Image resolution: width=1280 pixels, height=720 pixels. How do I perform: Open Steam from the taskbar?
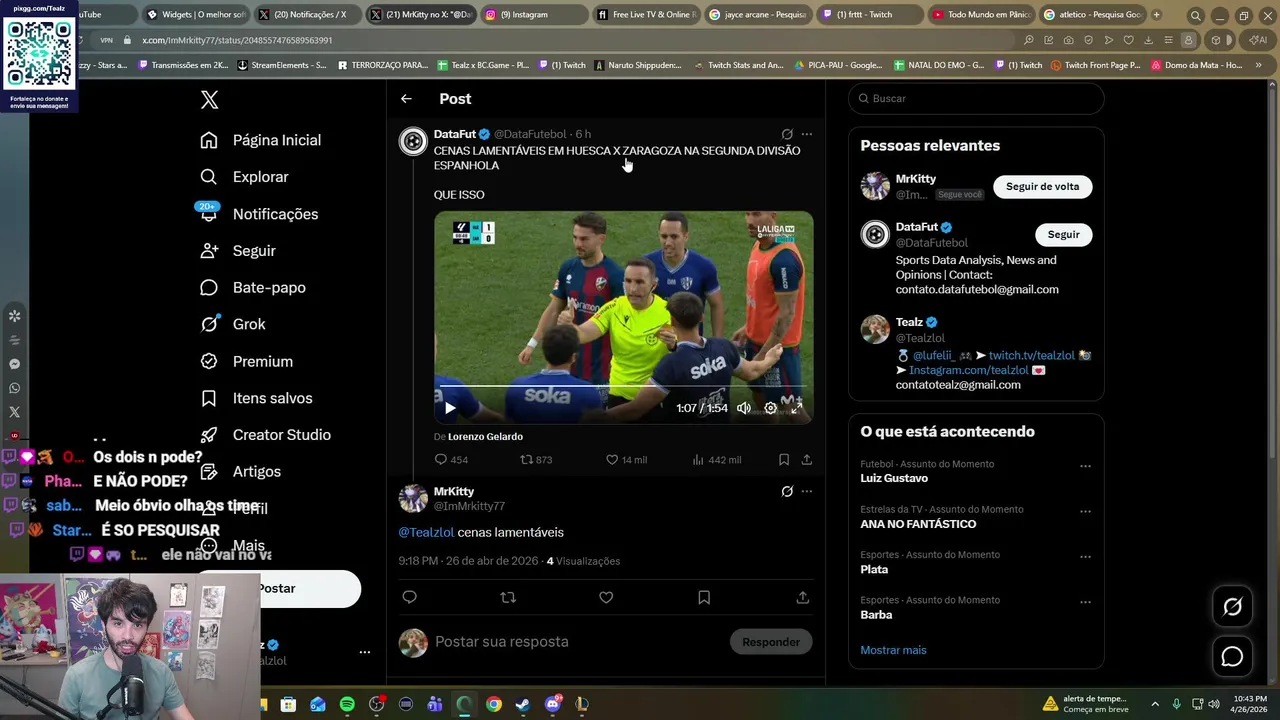coord(523,704)
